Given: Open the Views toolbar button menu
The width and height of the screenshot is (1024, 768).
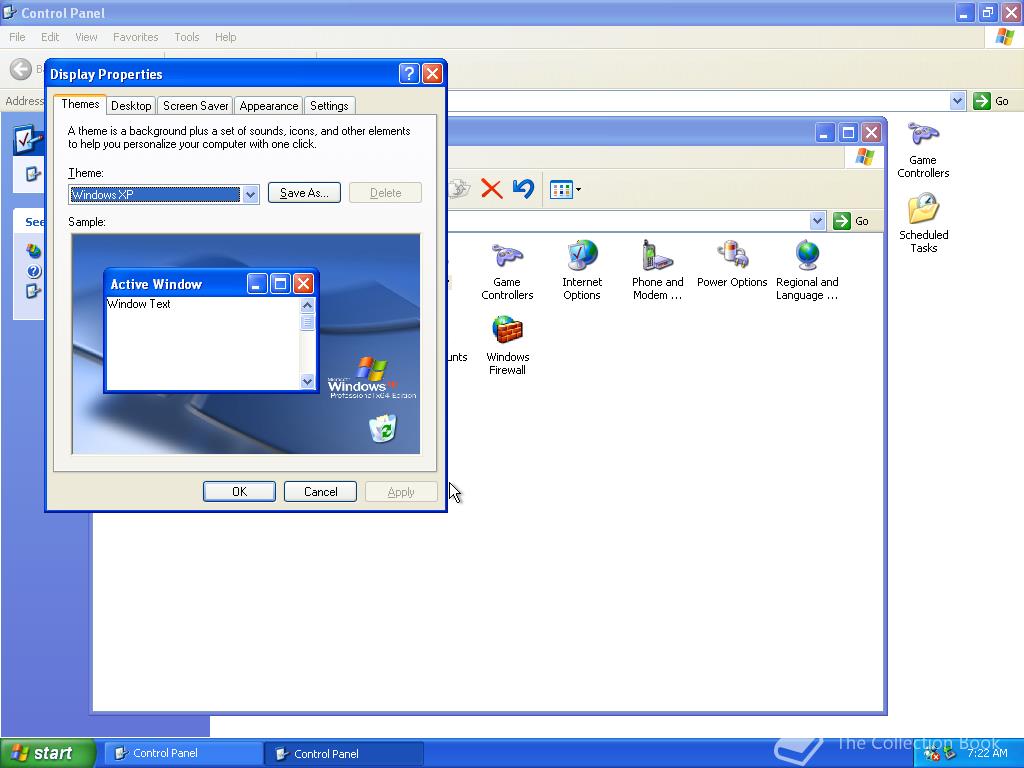Looking at the screenshot, I should tap(565, 189).
